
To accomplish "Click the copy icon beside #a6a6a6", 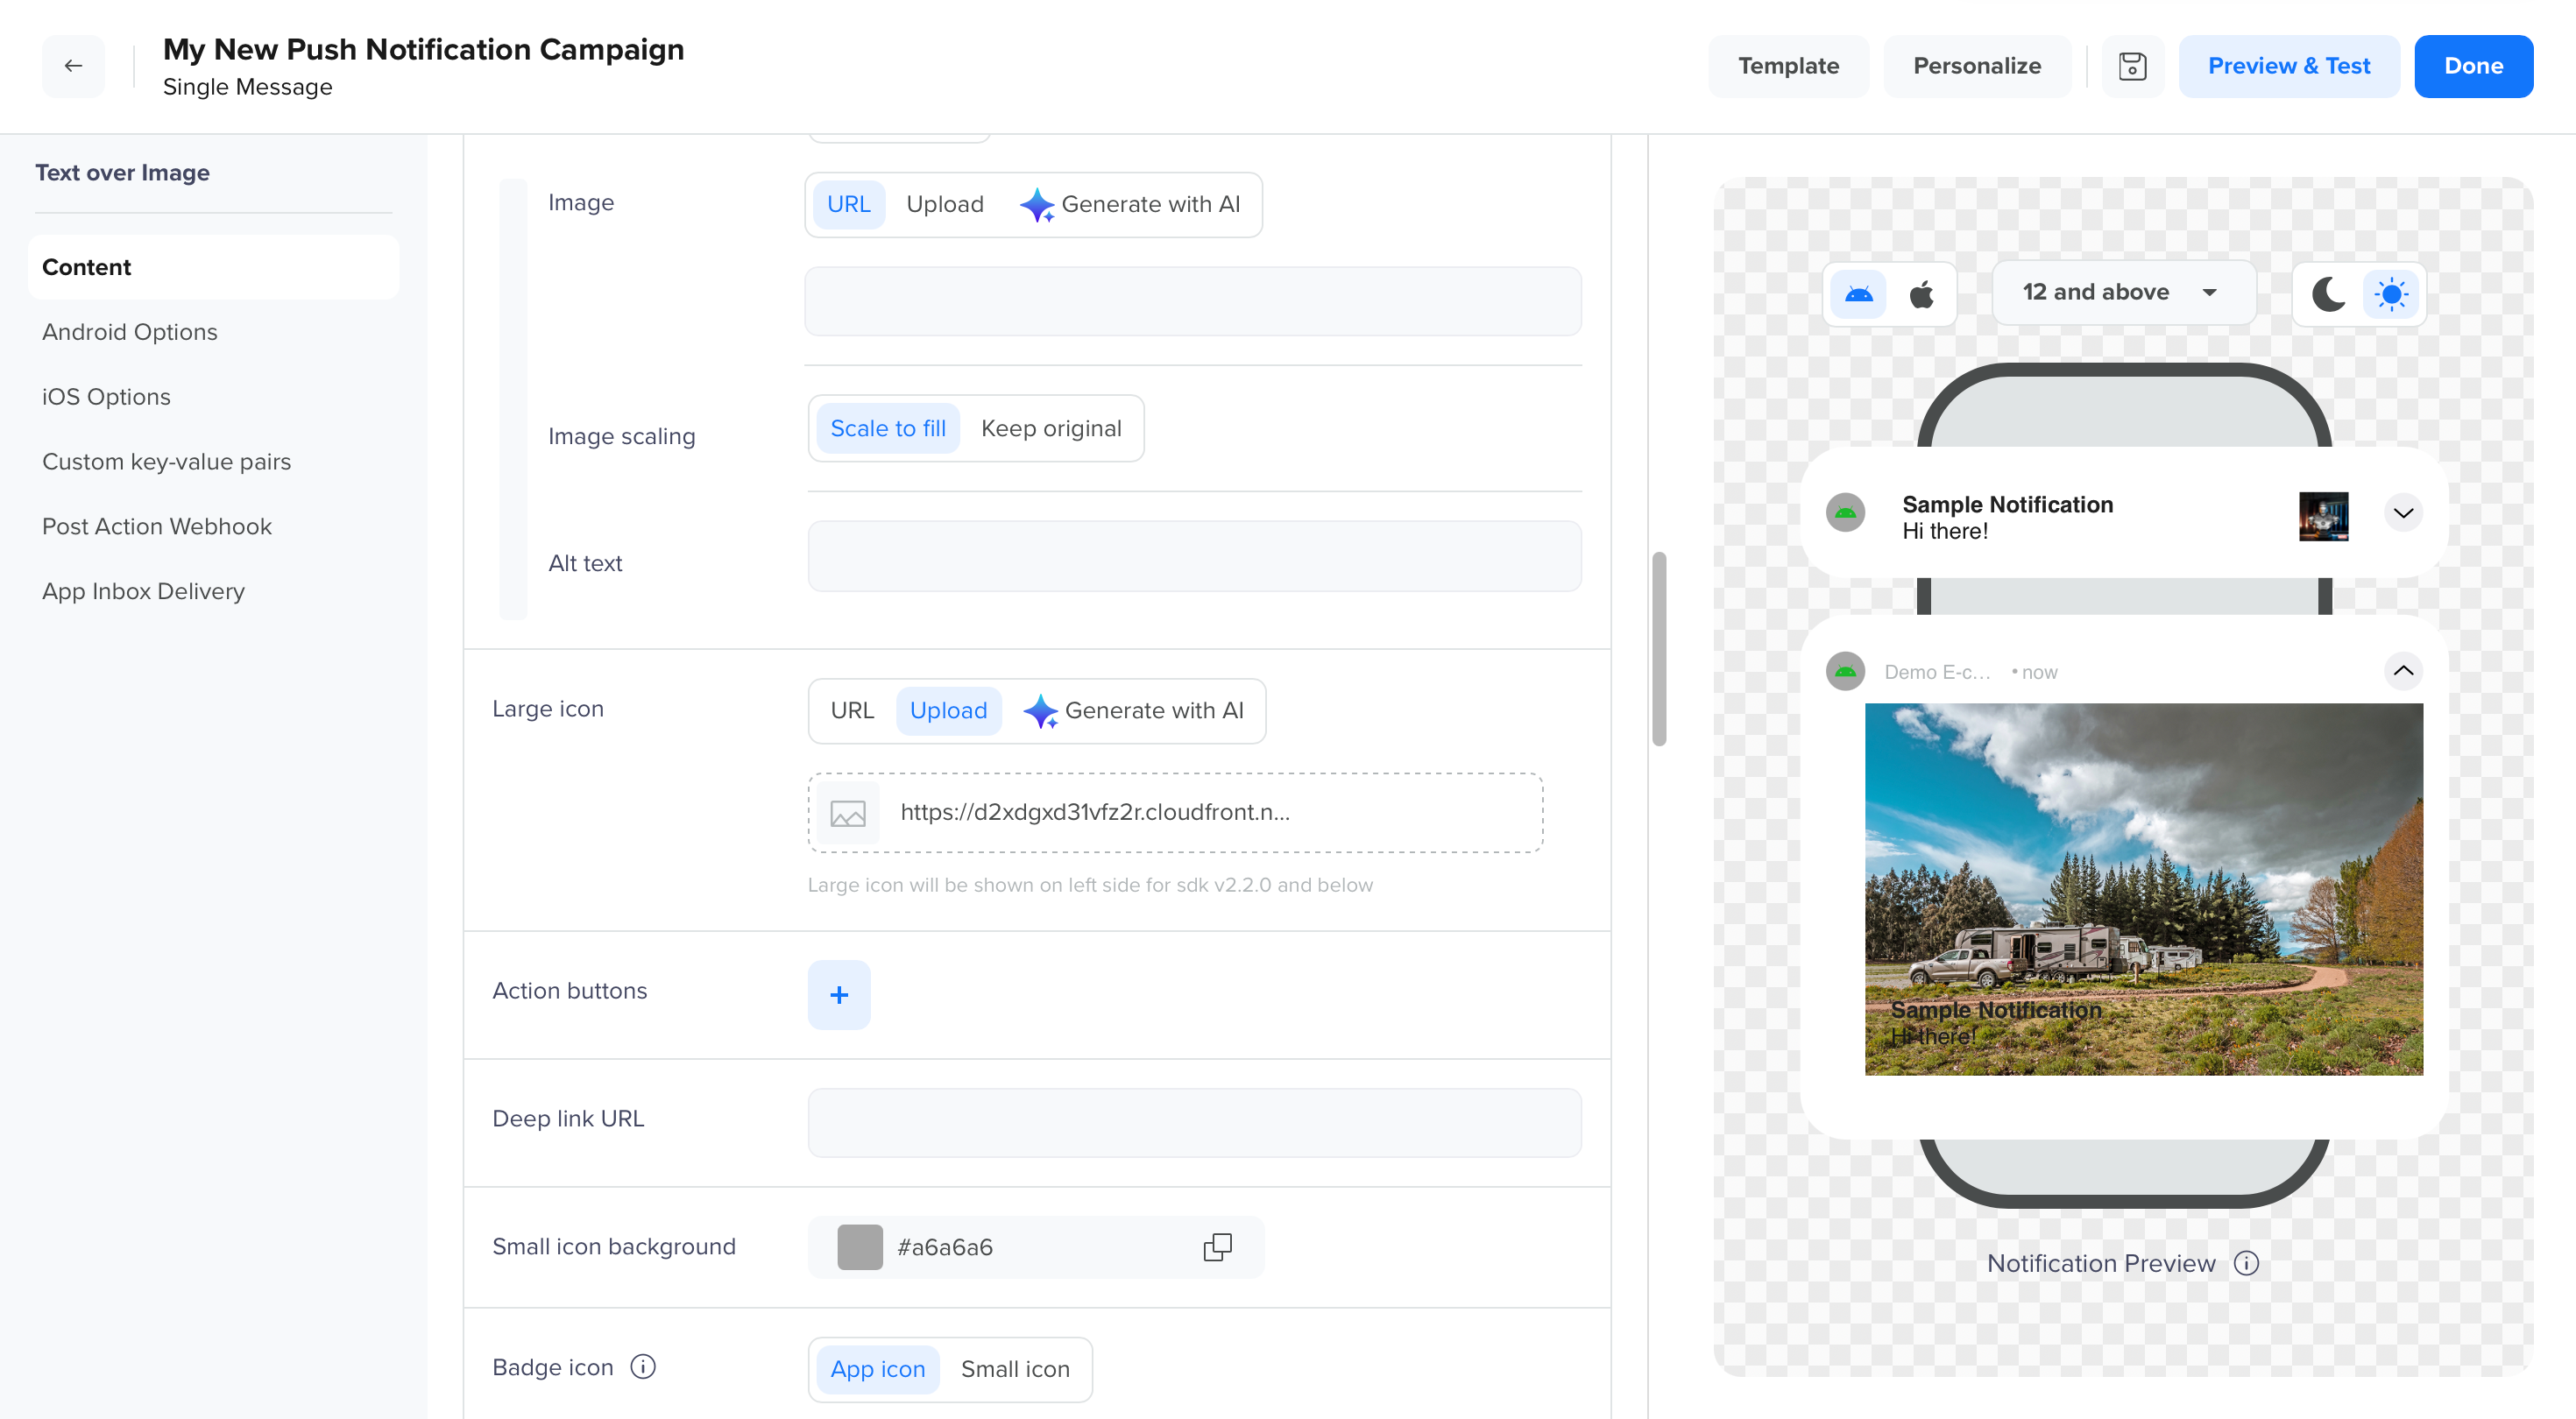I will (1217, 1247).
